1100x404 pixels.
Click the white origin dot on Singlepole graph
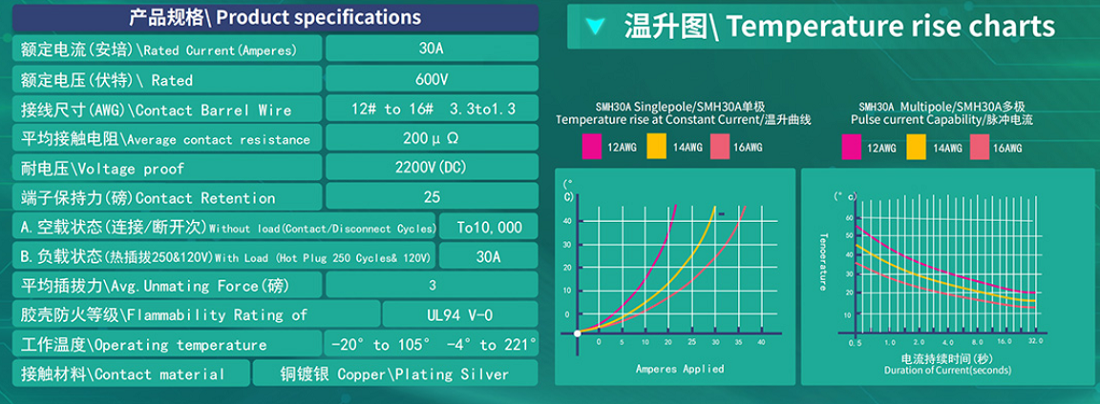coord(578,333)
